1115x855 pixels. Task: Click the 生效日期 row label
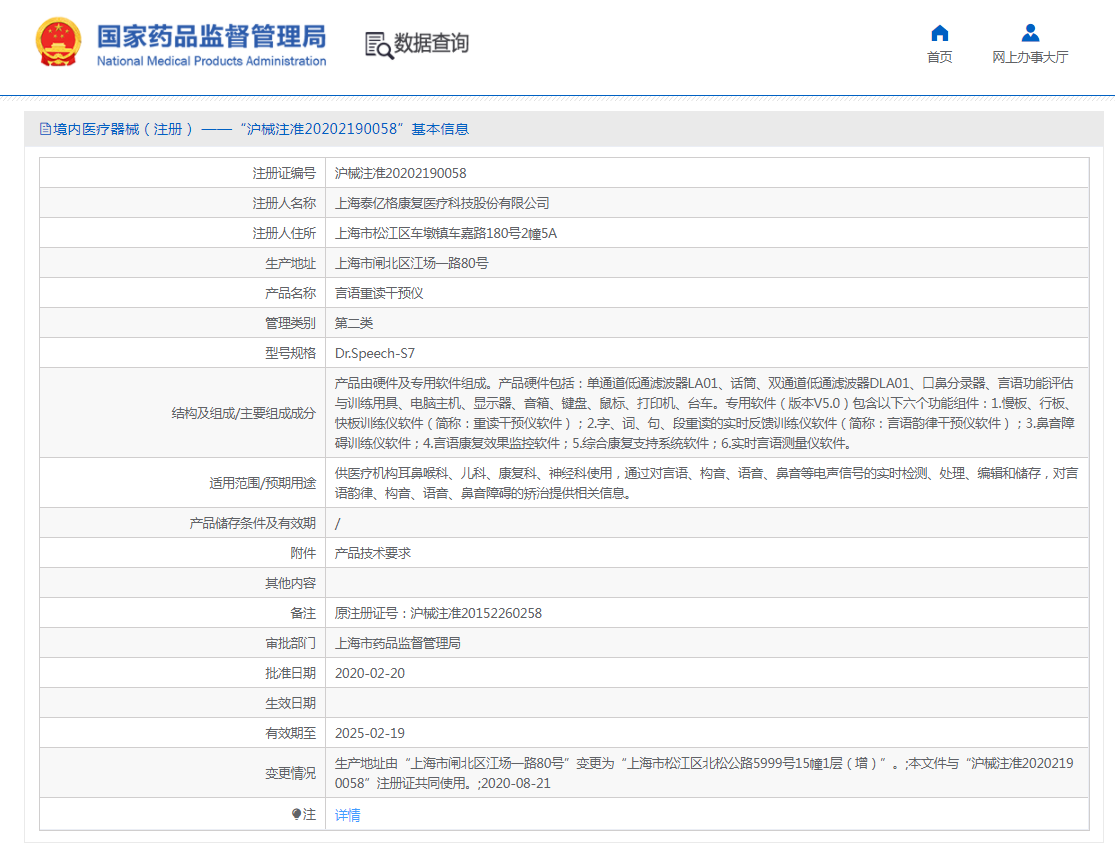(290, 703)
